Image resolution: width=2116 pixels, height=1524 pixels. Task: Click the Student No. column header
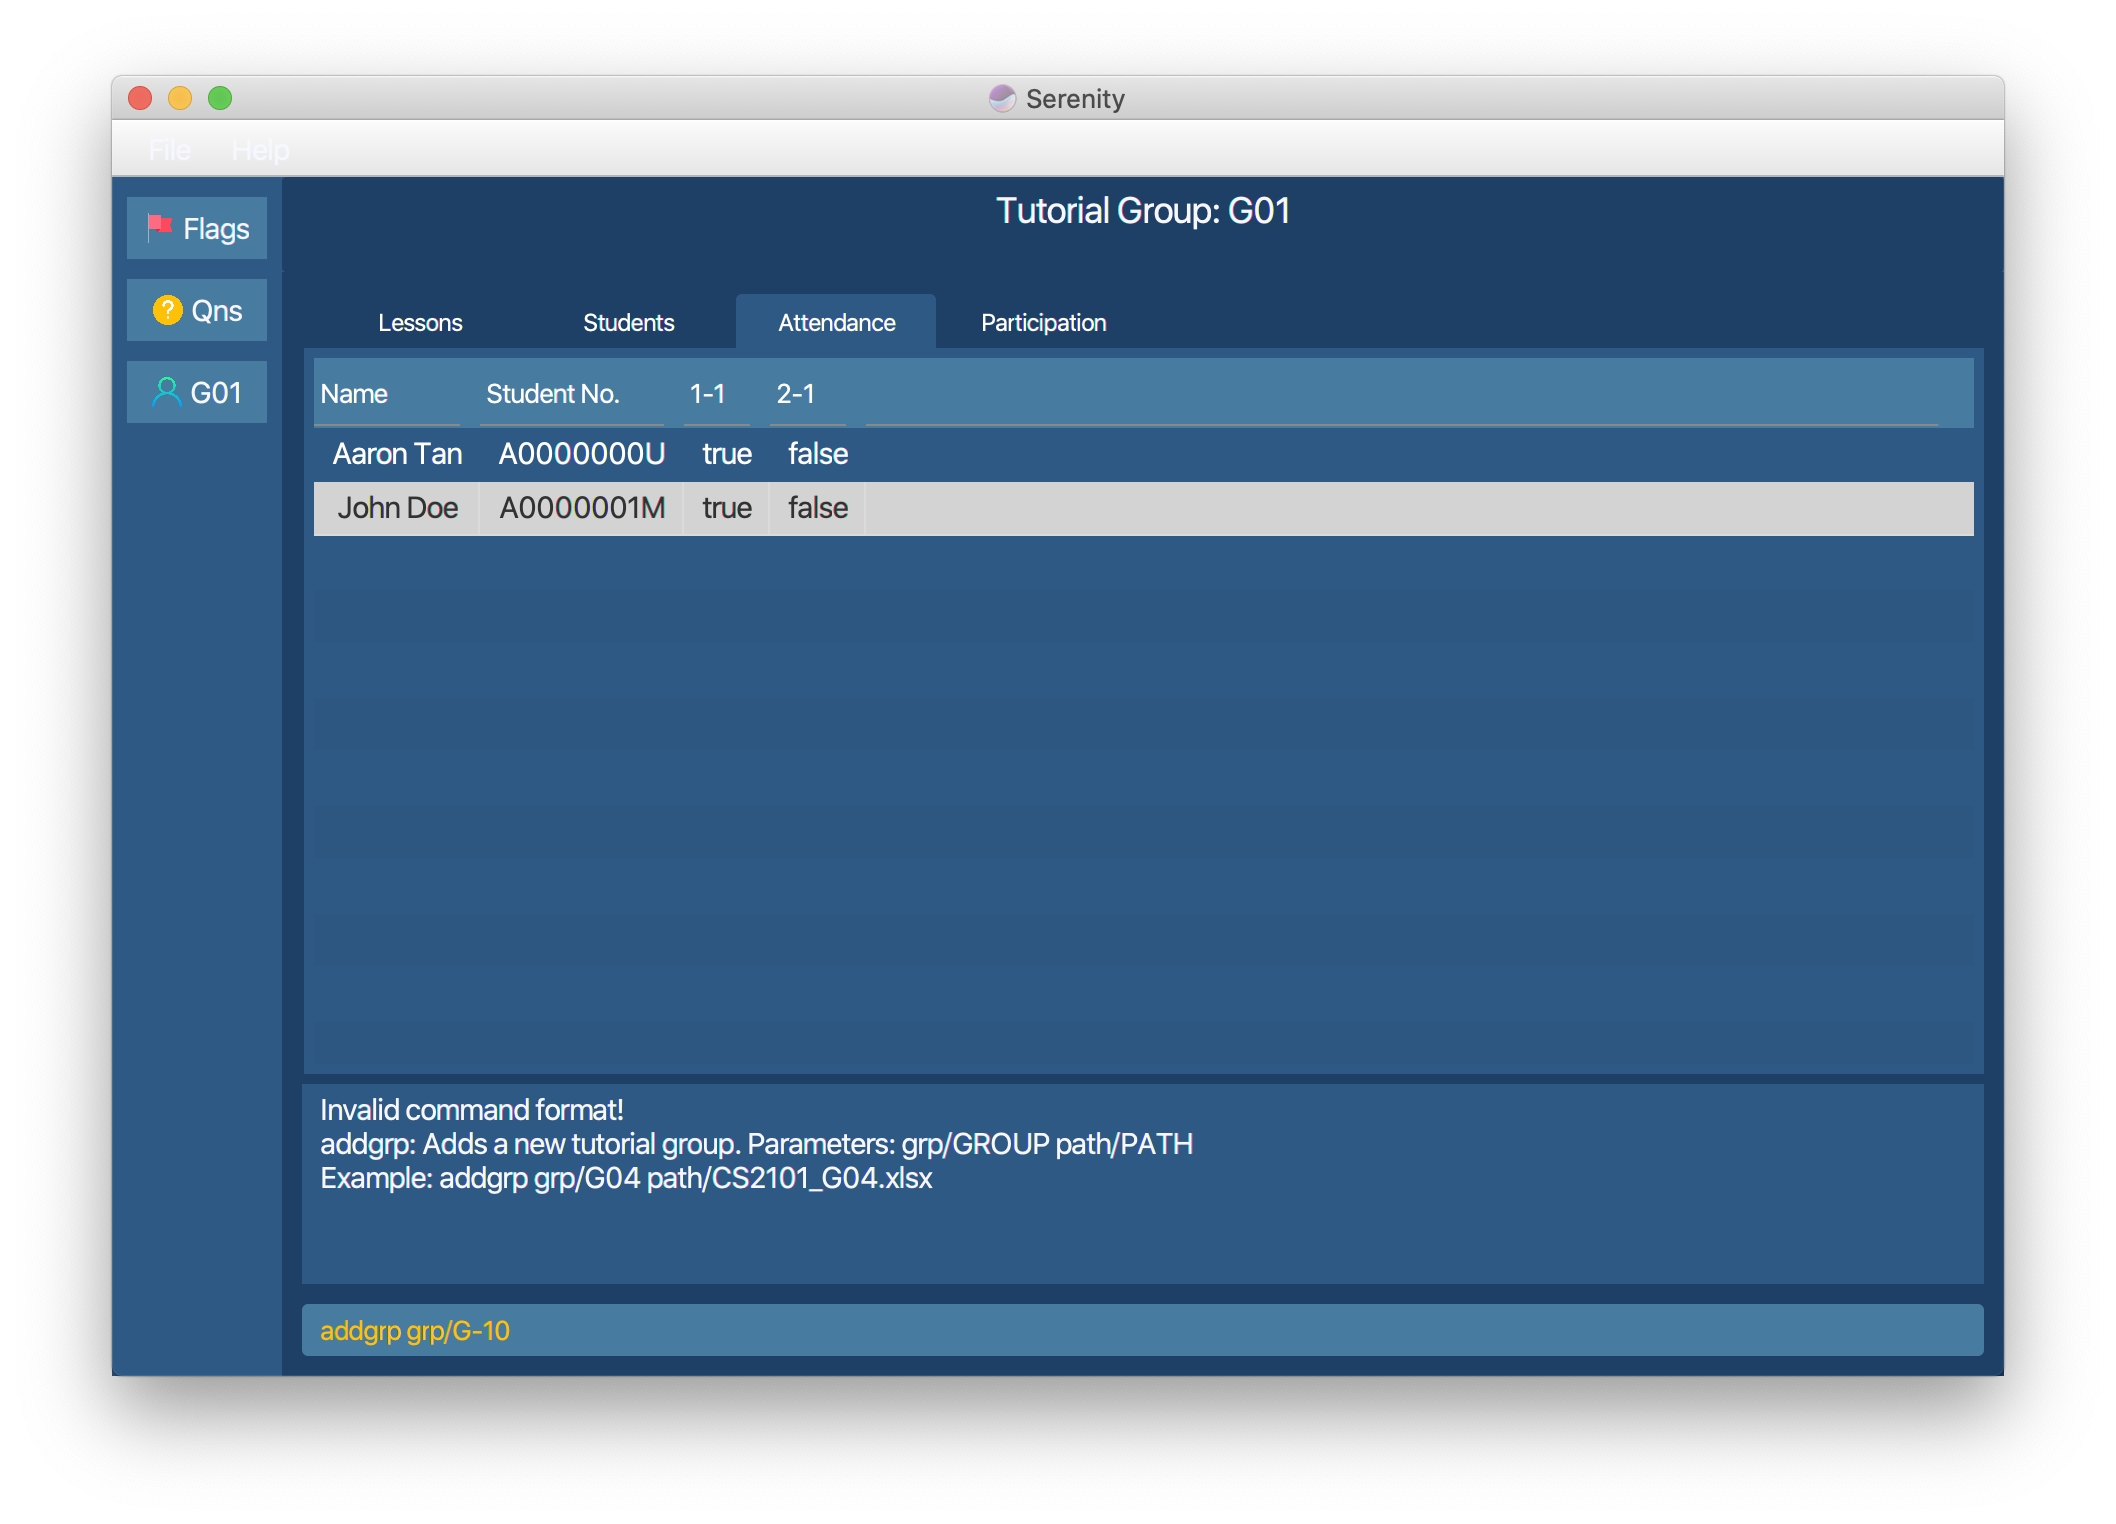click(x=553, y=394)
